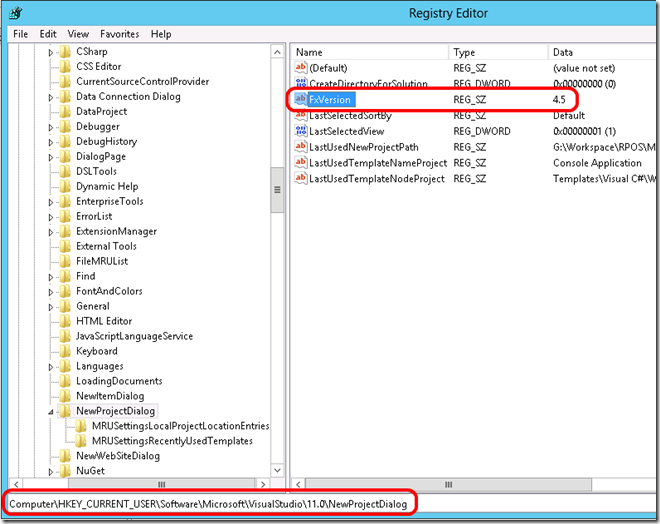This screenshot has height=524, width=660.
Task: Open the Help menu
Action: (x=161, y=34)
